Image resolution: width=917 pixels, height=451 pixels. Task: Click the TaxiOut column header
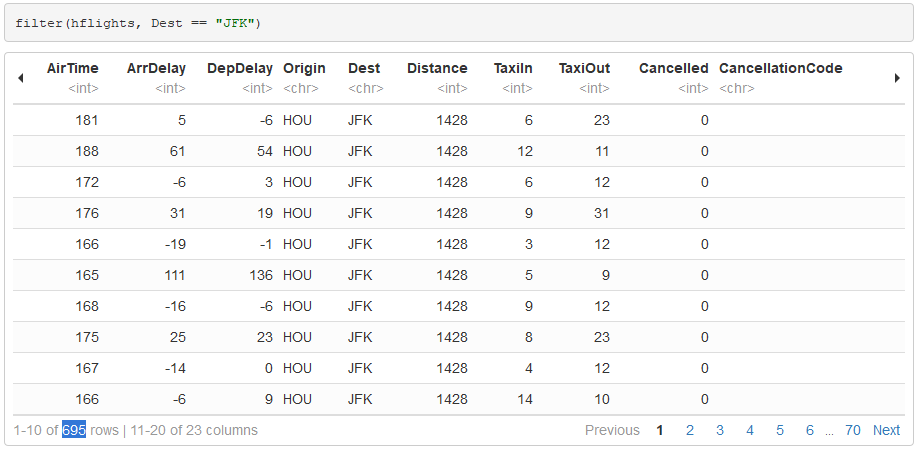[x=584, y=69]
